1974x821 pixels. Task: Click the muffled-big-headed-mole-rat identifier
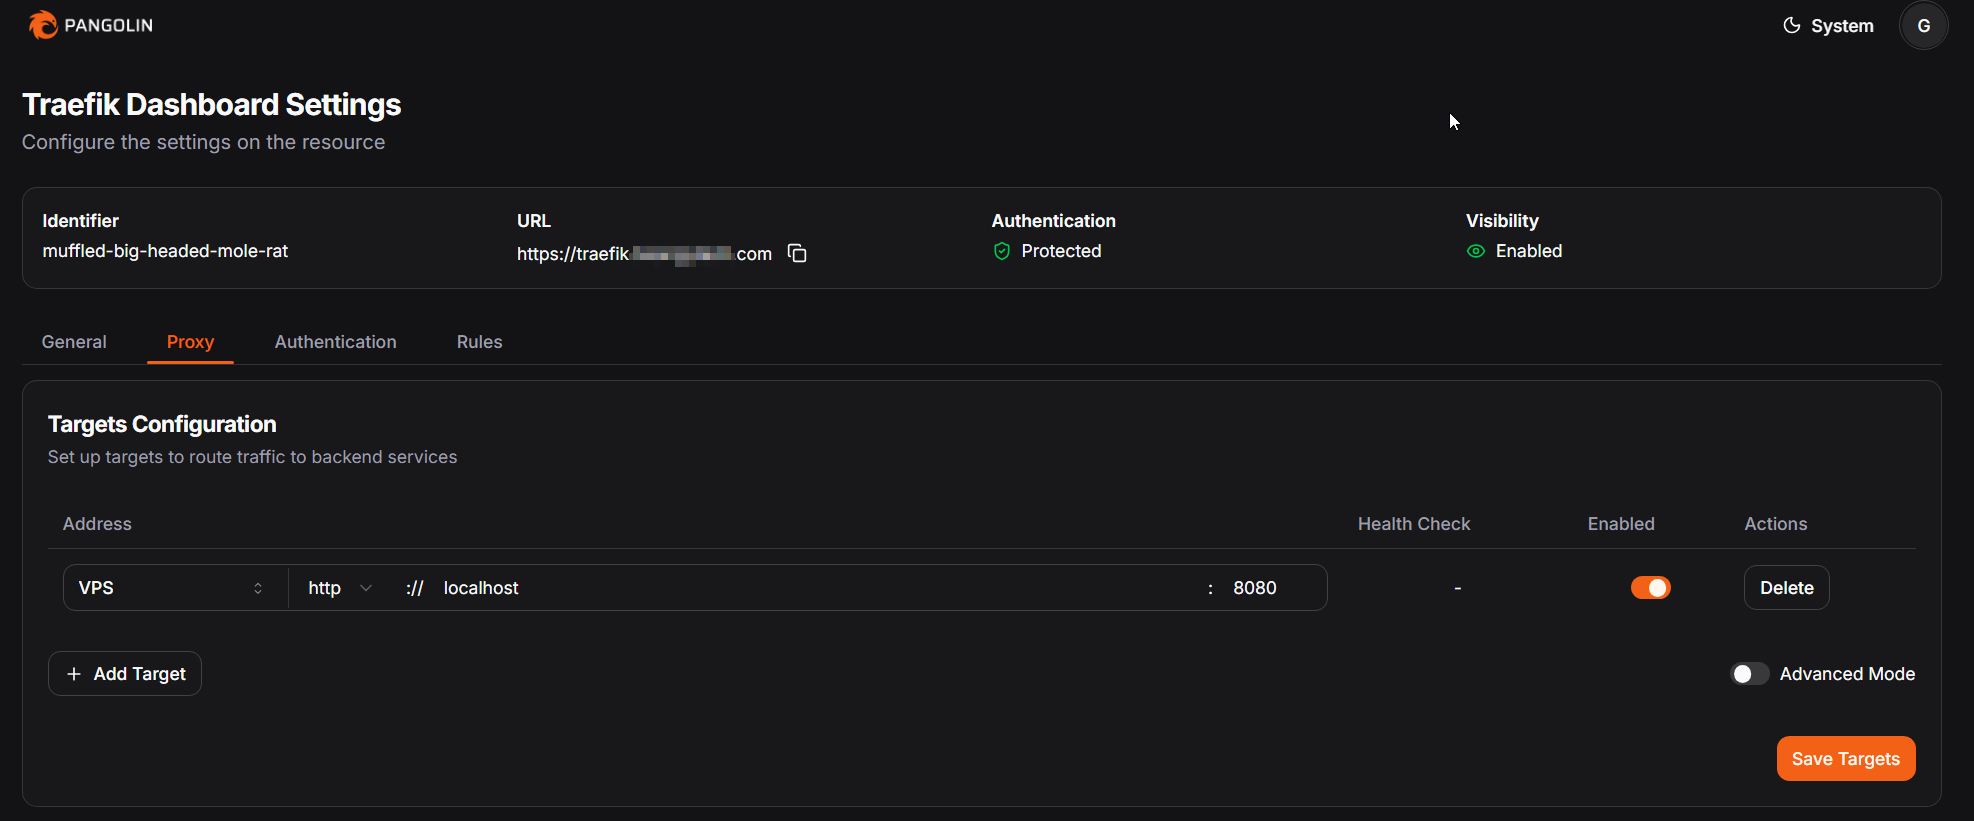tap(165, 251)
